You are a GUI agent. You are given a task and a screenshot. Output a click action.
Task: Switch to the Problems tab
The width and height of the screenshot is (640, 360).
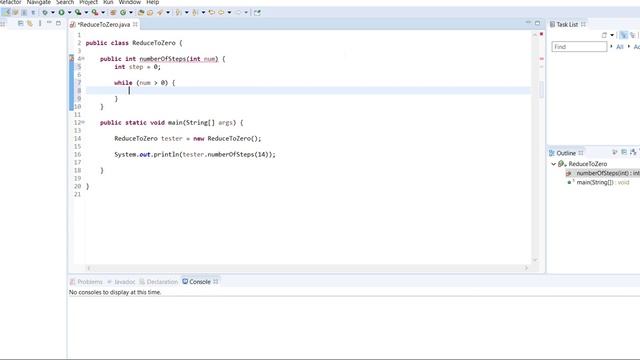coord(87,282)
